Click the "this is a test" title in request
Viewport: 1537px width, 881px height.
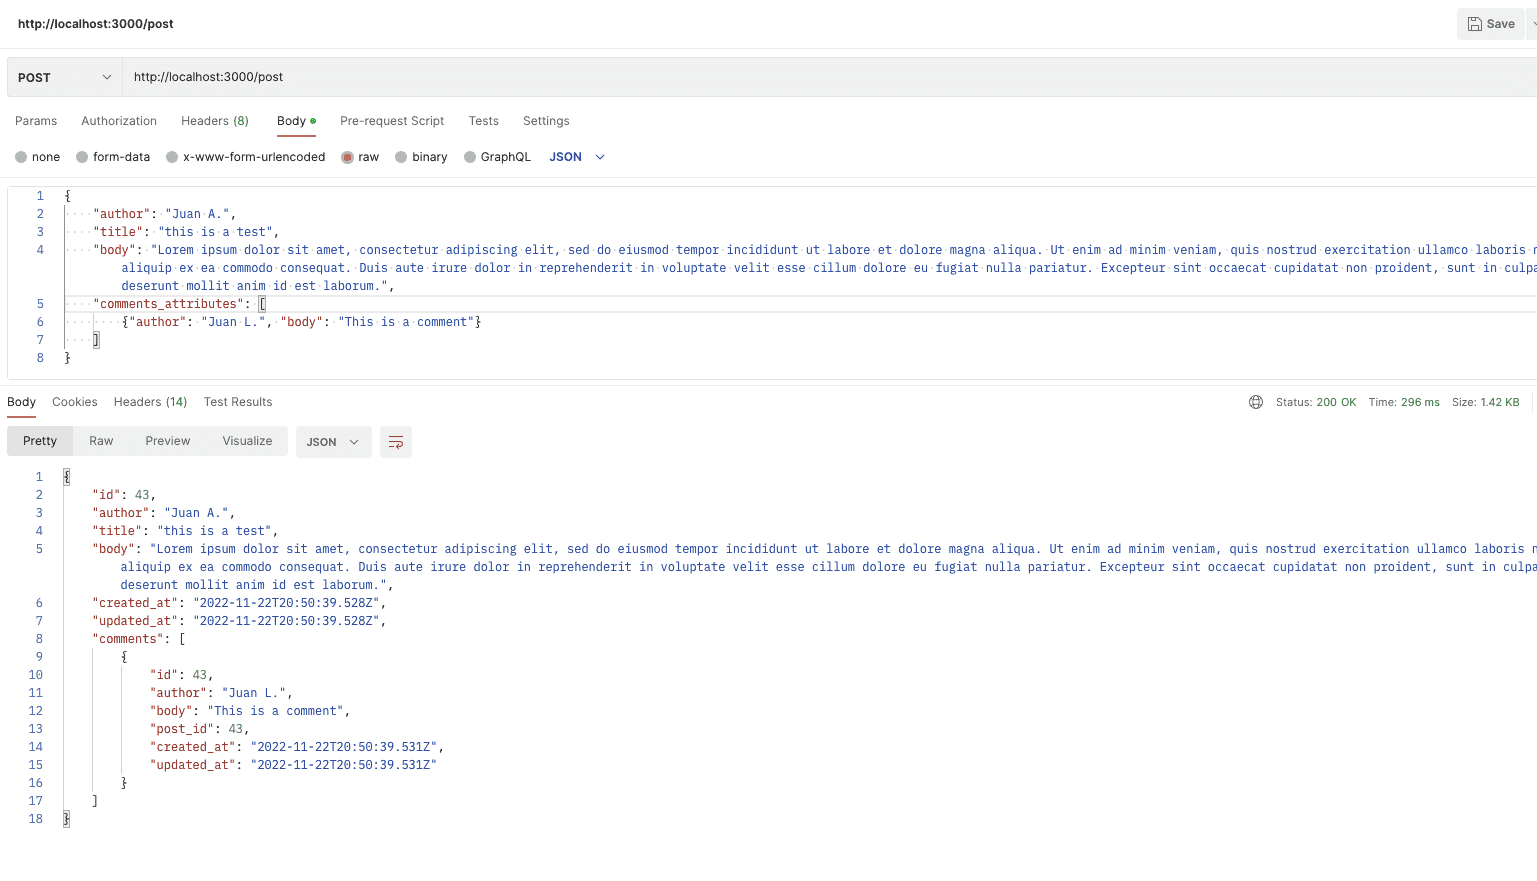216,232
